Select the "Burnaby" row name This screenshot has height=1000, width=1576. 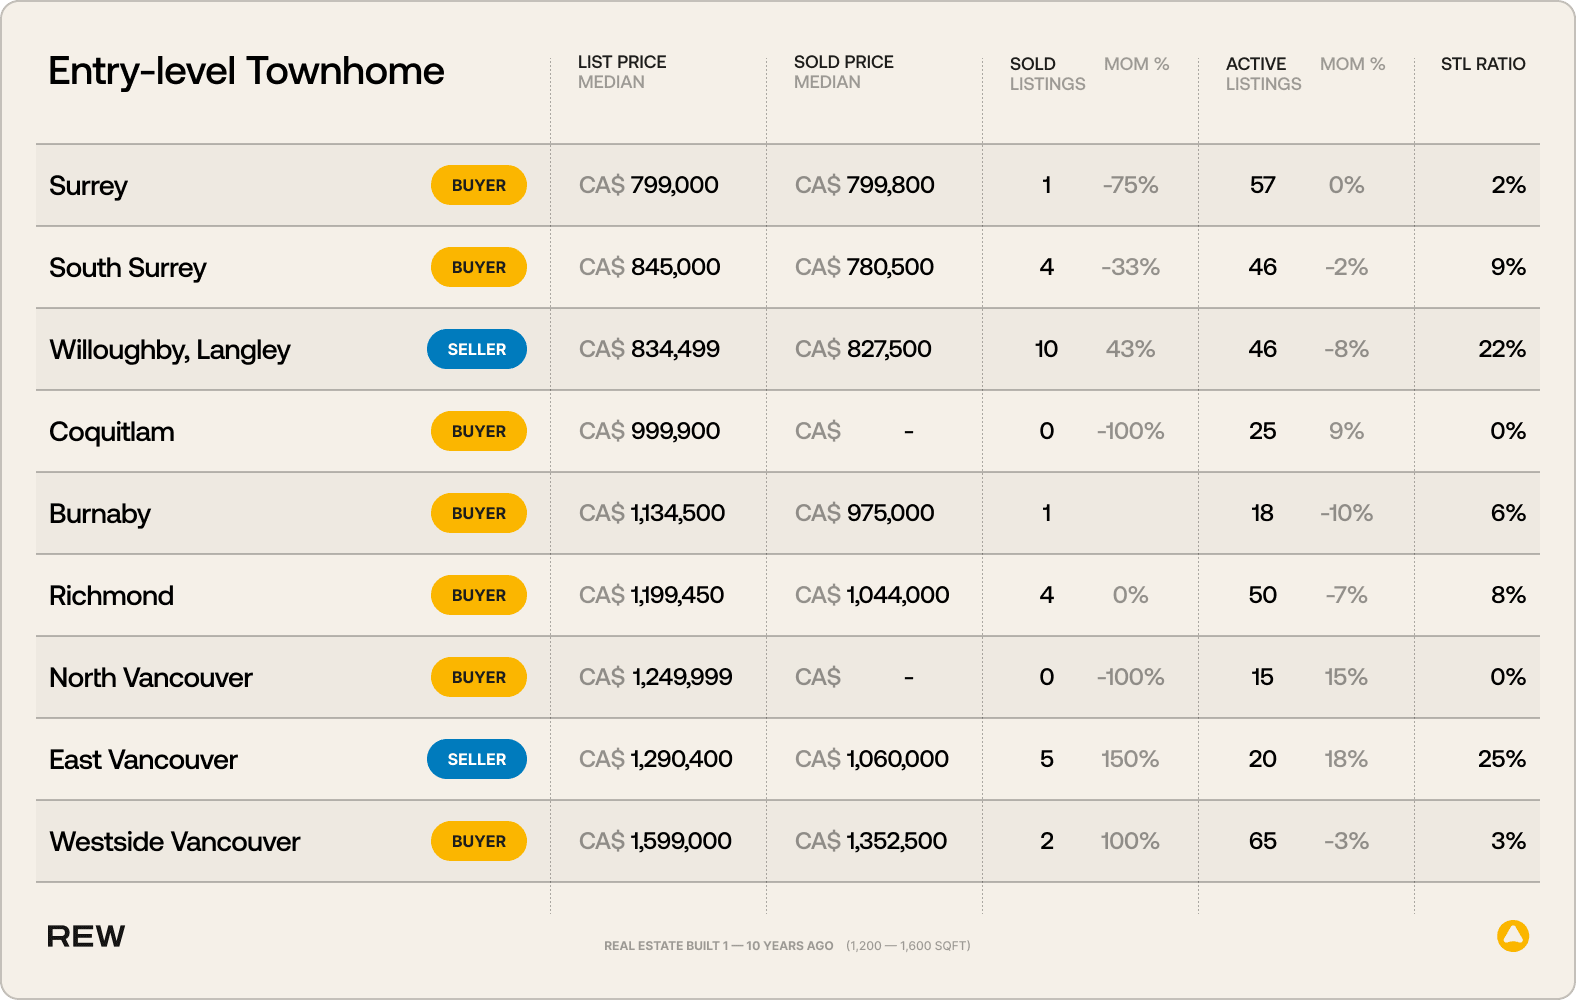[x=100, y=514]
